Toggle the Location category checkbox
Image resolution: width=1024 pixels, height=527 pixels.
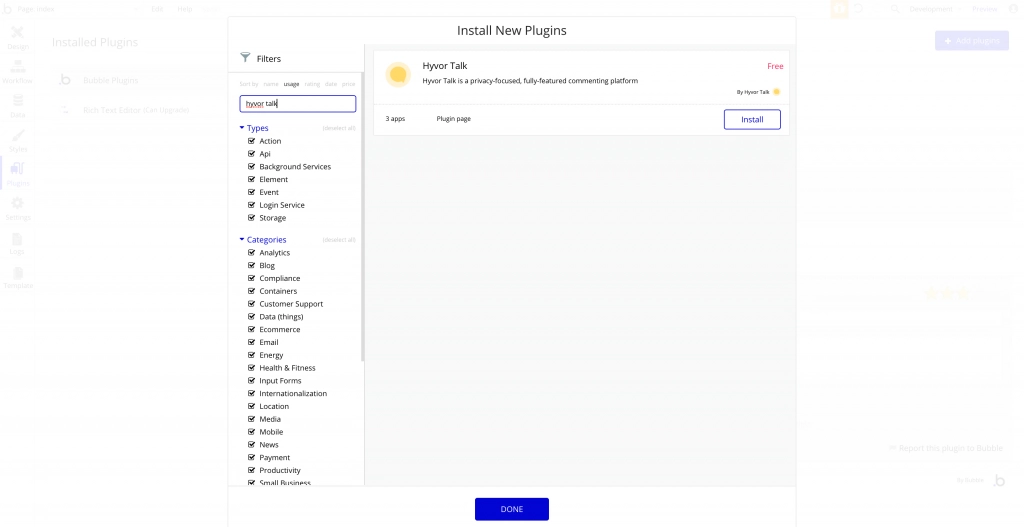click(251, 406)
